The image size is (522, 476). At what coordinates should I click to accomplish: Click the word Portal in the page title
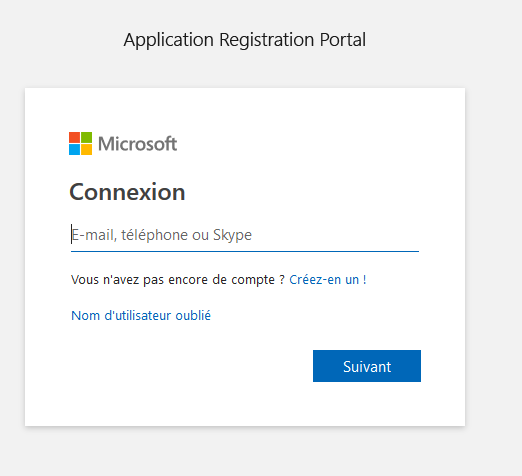tap(343, 40)
